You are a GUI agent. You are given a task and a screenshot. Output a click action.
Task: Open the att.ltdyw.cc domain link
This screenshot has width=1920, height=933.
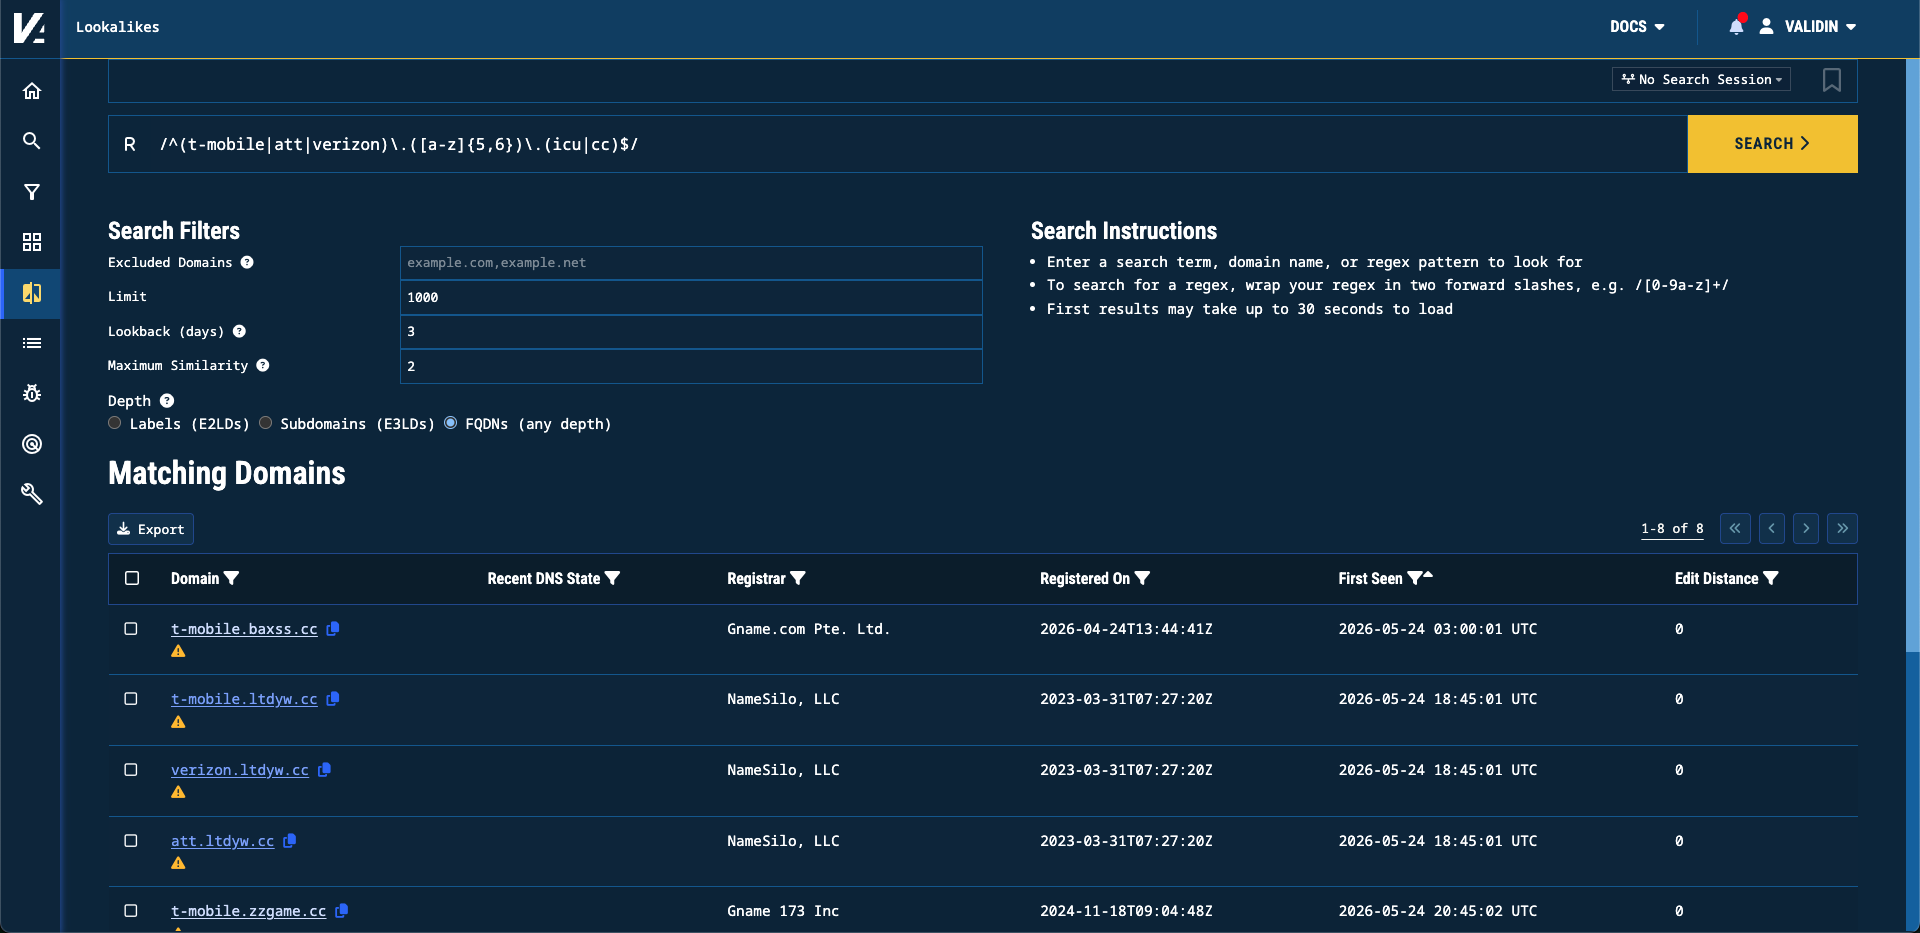(x=222, y=841)
